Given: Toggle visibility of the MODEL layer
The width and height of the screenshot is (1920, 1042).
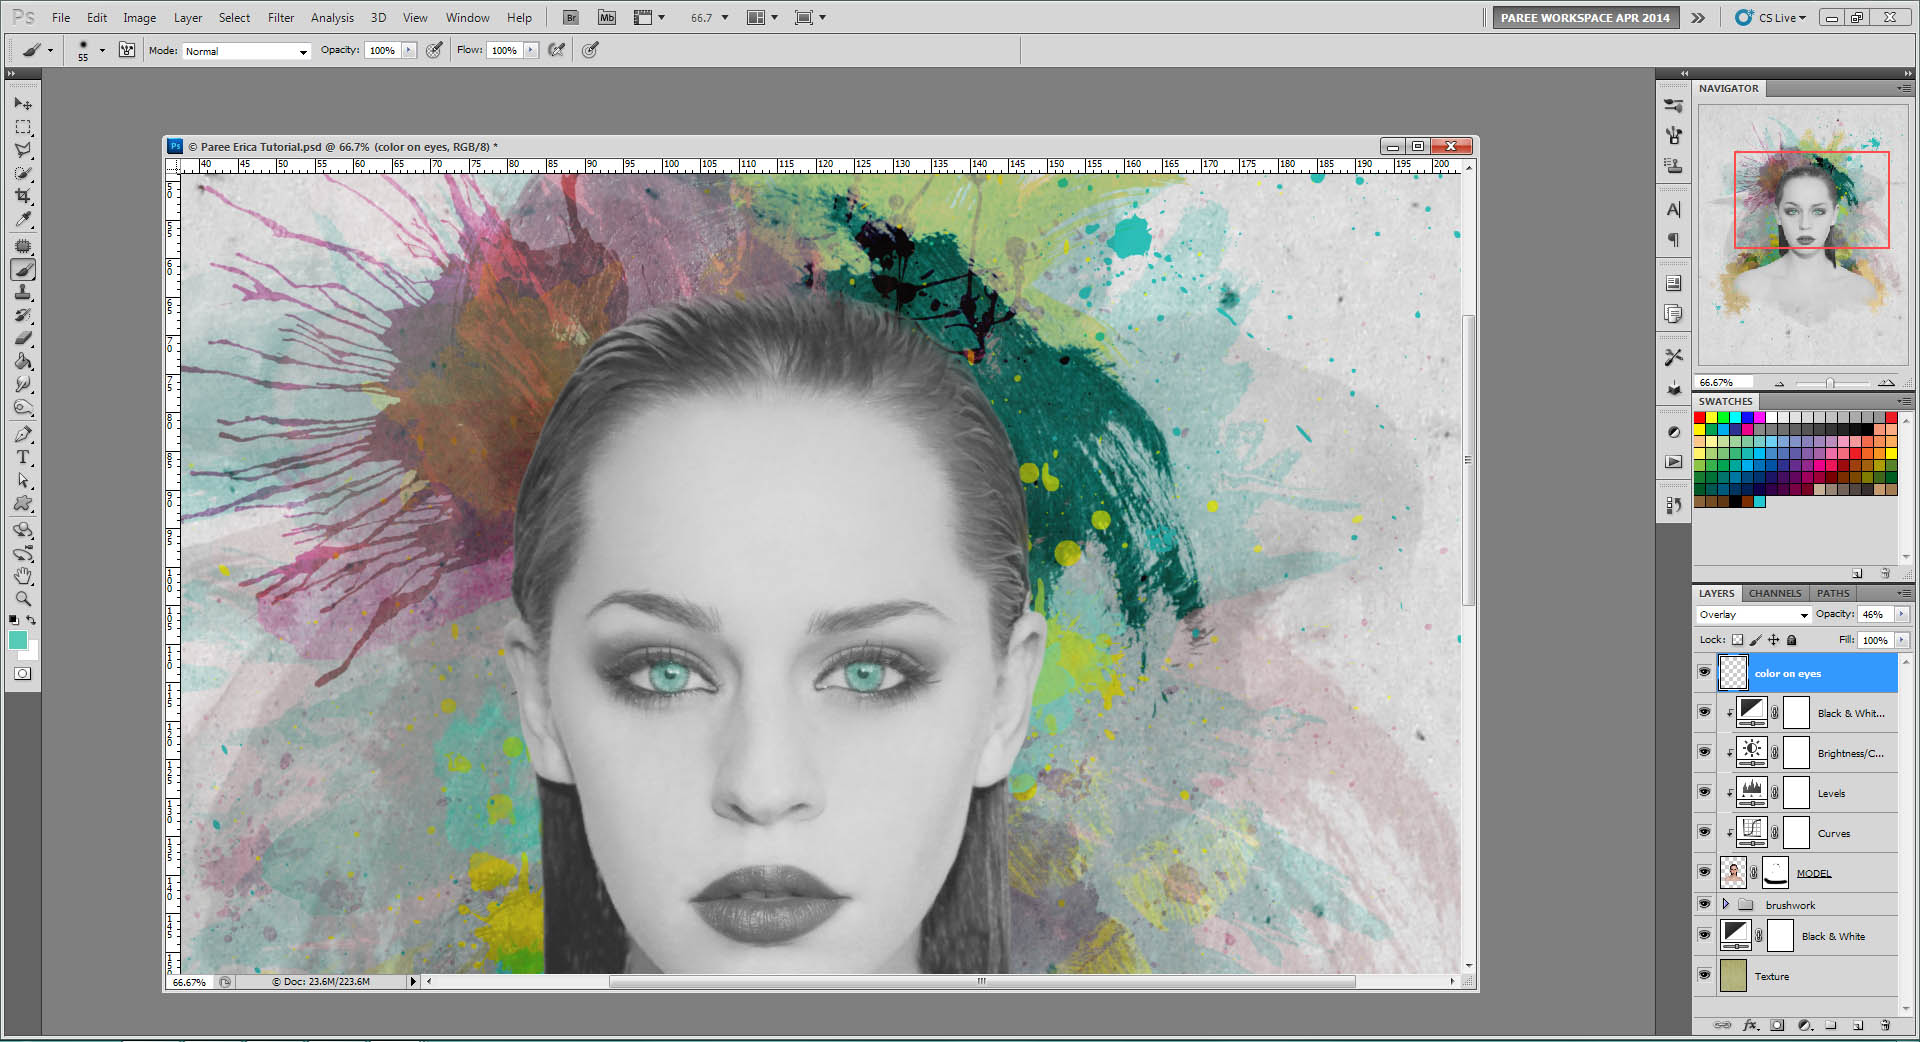Looking at the screenshot, I should (x=1705, y=872).
